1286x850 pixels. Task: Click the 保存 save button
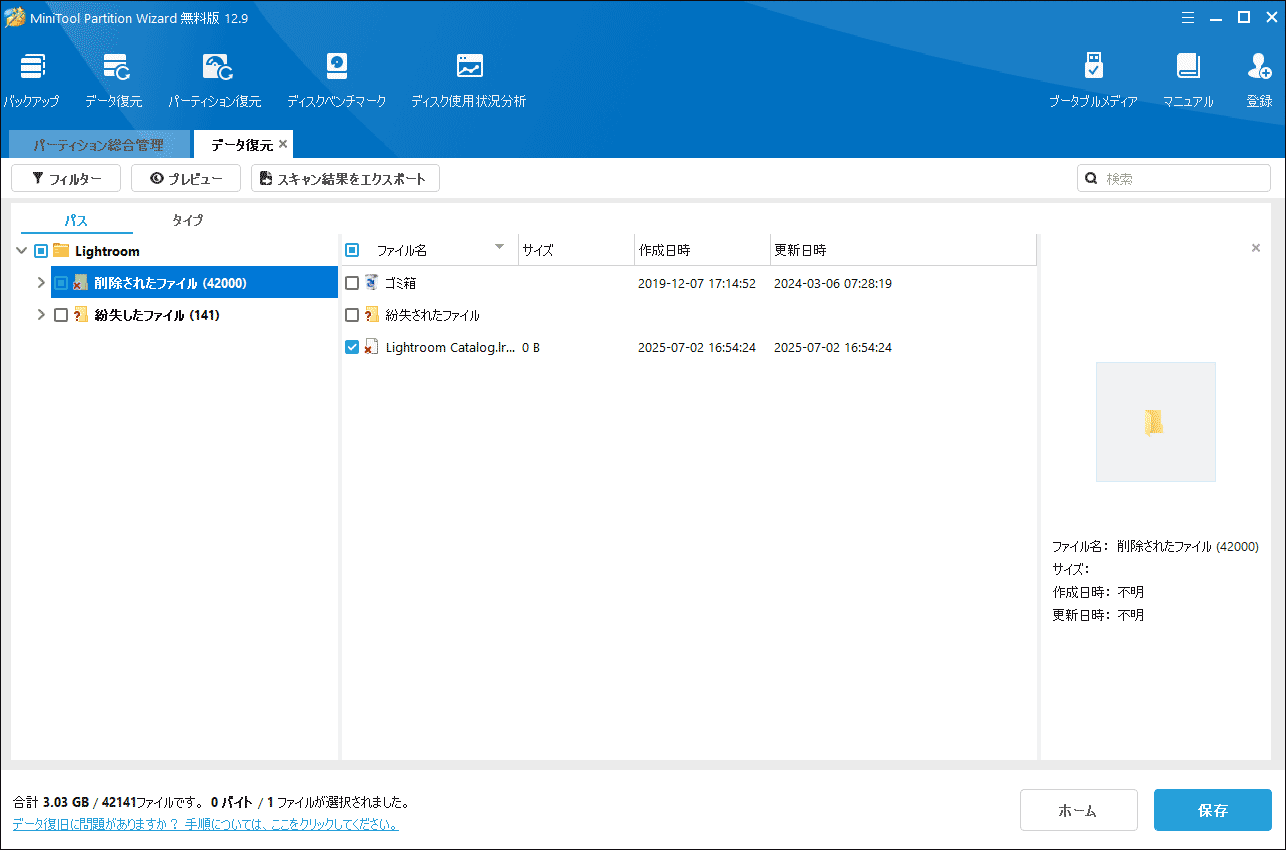click(x=1213, y=810)
